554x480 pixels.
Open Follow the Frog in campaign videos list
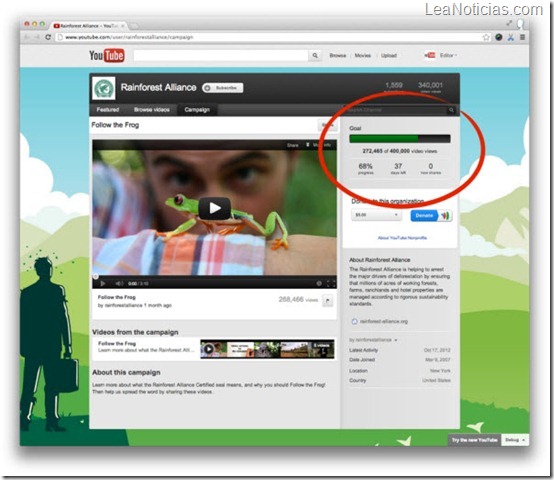tap(117, 343)
